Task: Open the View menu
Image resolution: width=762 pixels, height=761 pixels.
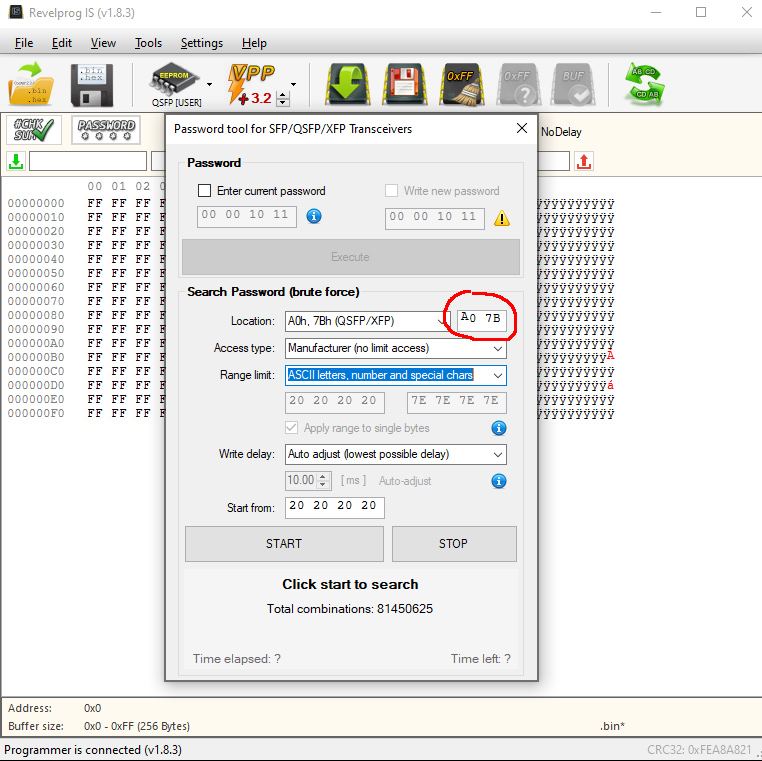Action: (103, 43)
